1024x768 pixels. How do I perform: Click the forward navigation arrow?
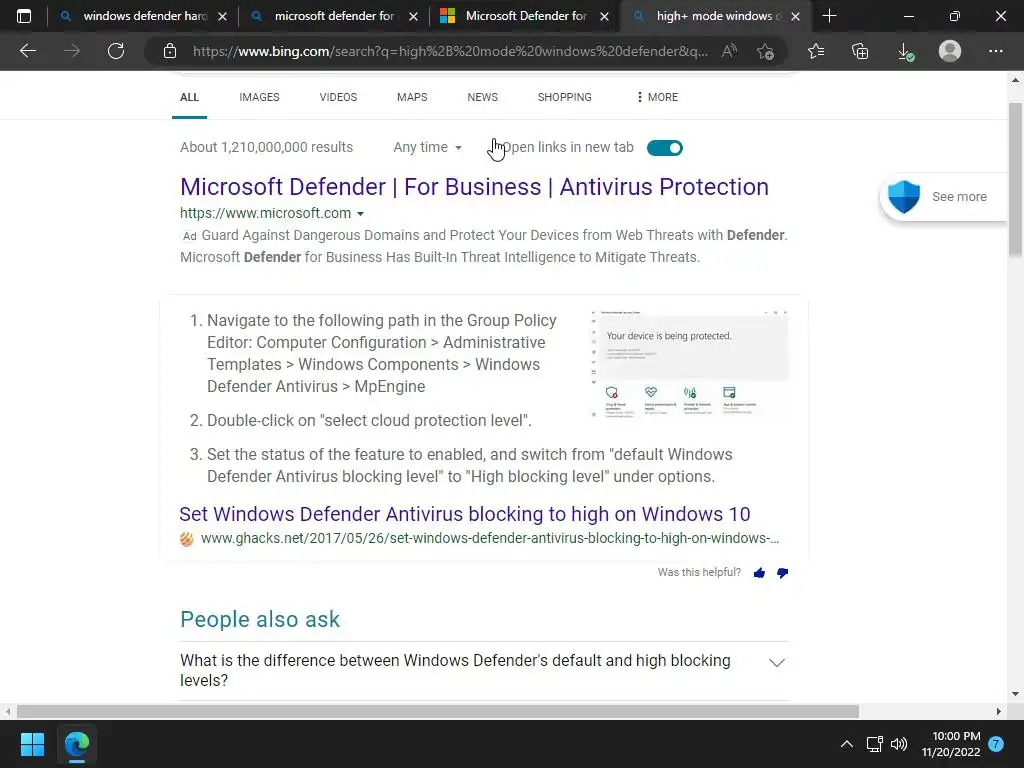point(72,51)
